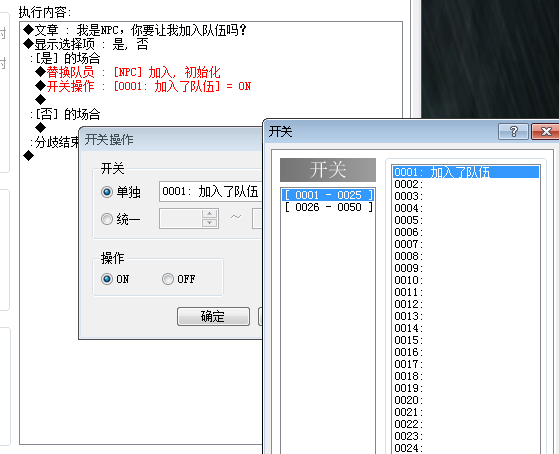Select switch 0021 in the list

pos(466,412)
